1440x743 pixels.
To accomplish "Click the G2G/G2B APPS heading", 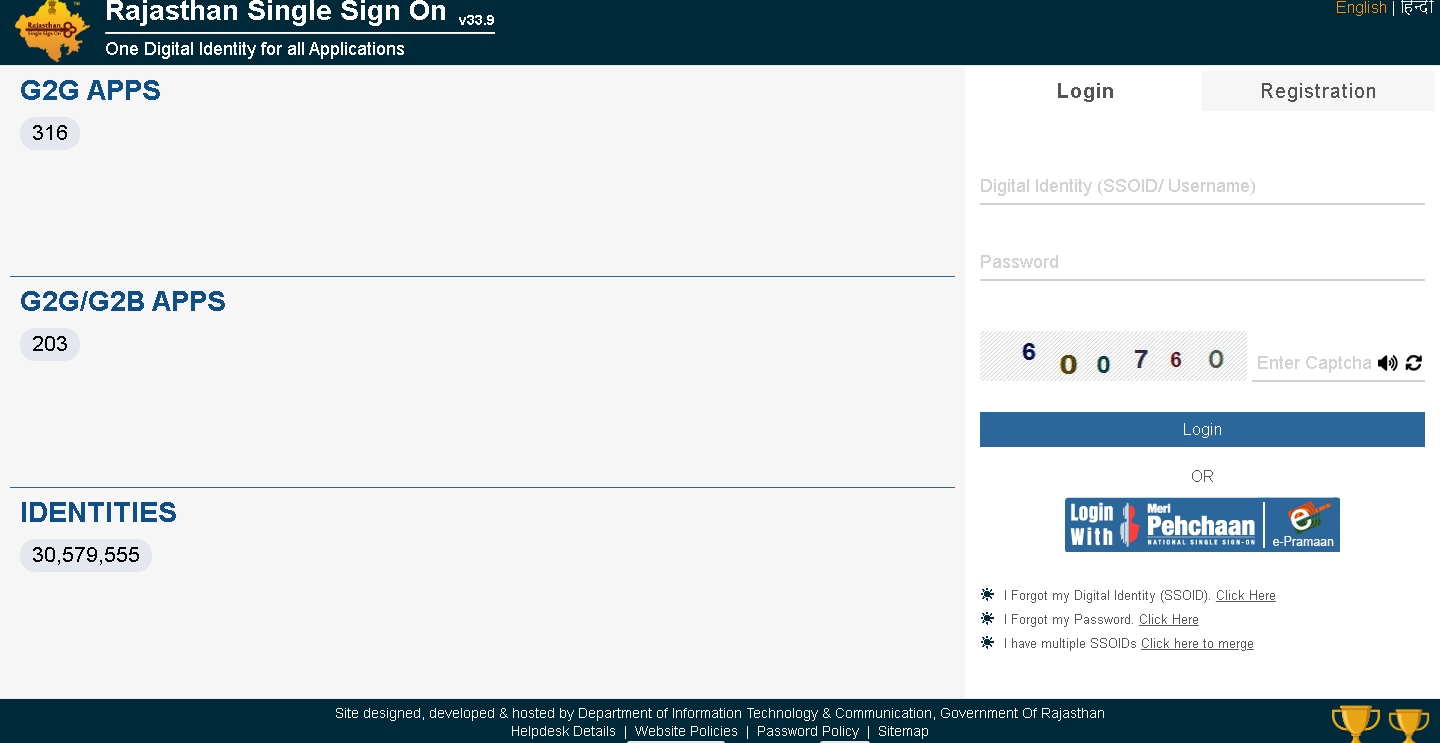I will tap(123, 301).
